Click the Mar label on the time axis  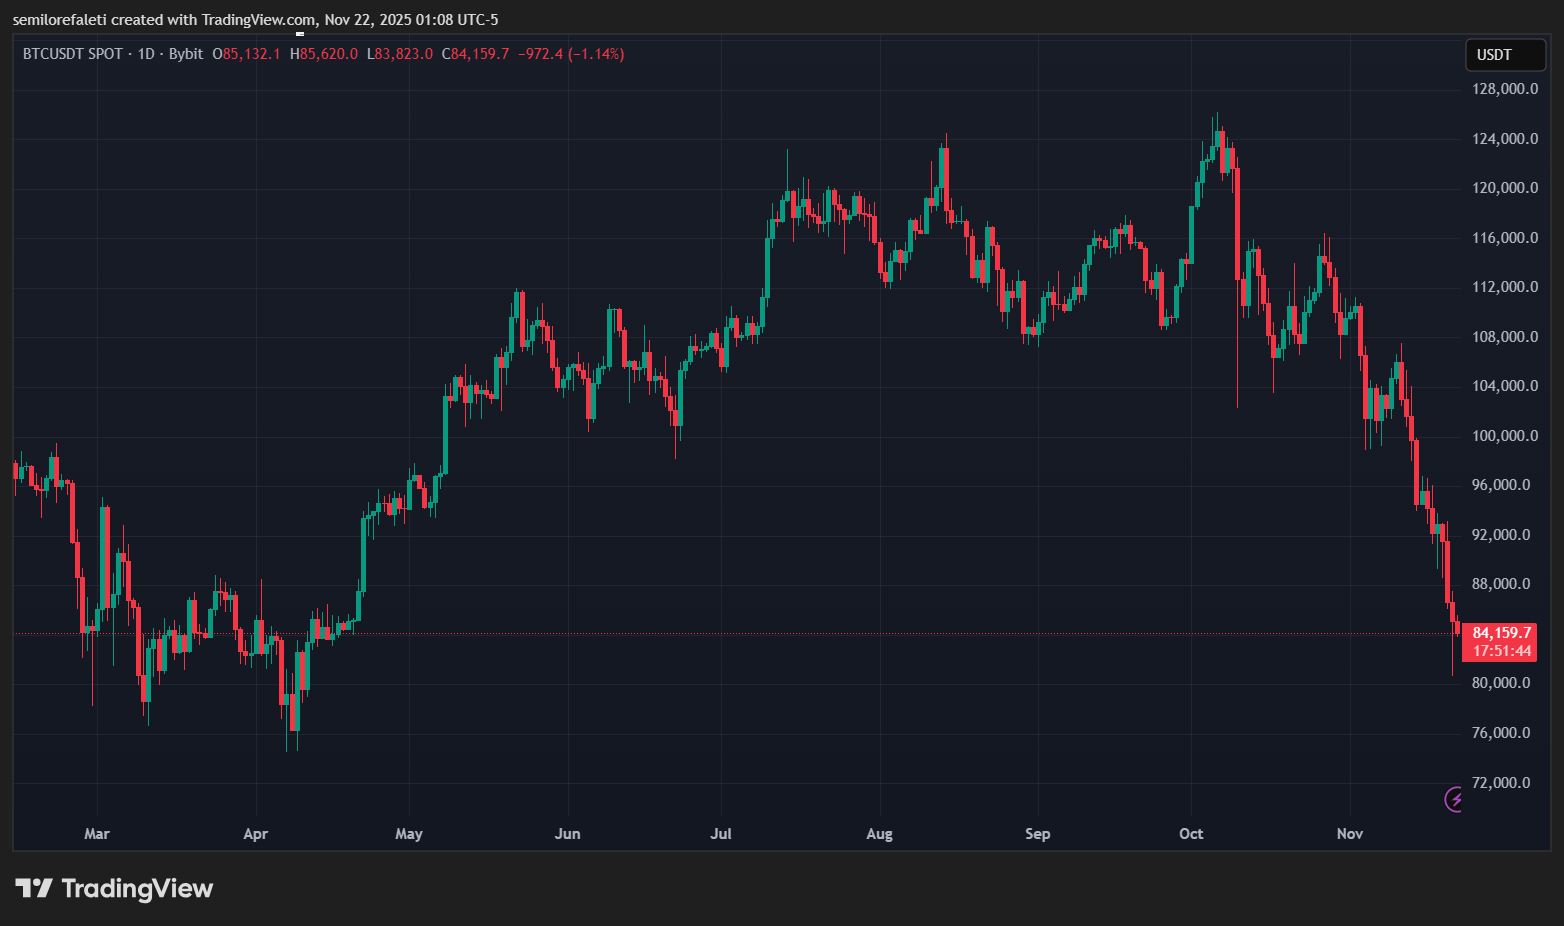click(x=97, y=833)
